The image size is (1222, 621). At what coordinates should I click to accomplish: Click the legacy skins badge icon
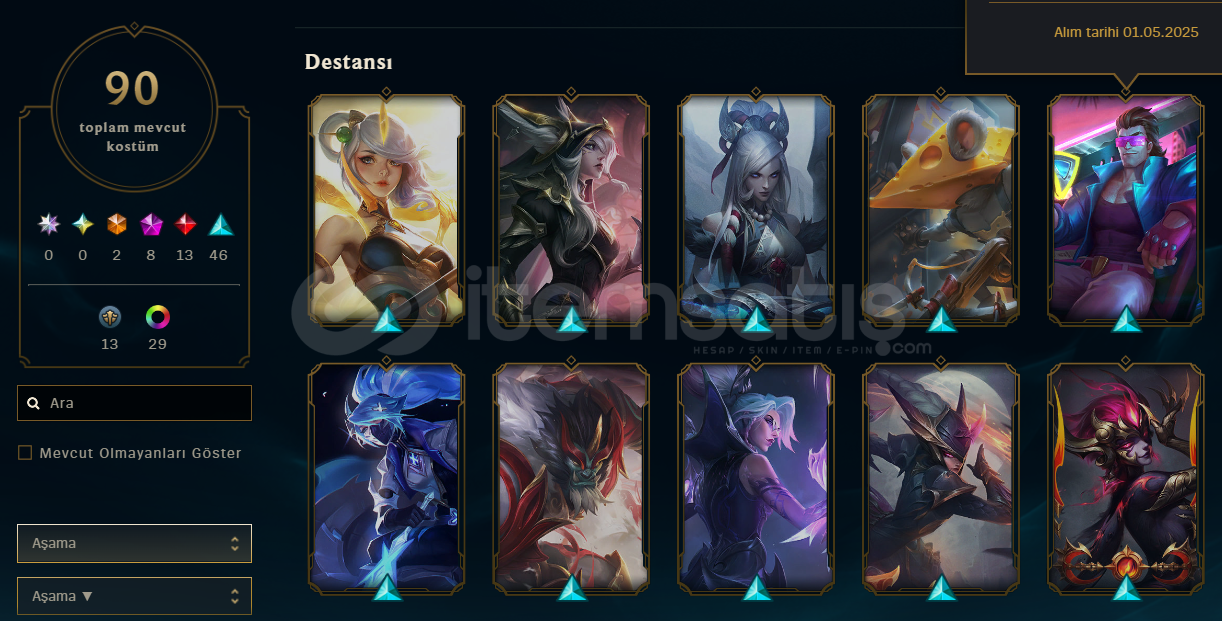coord(110,317)
